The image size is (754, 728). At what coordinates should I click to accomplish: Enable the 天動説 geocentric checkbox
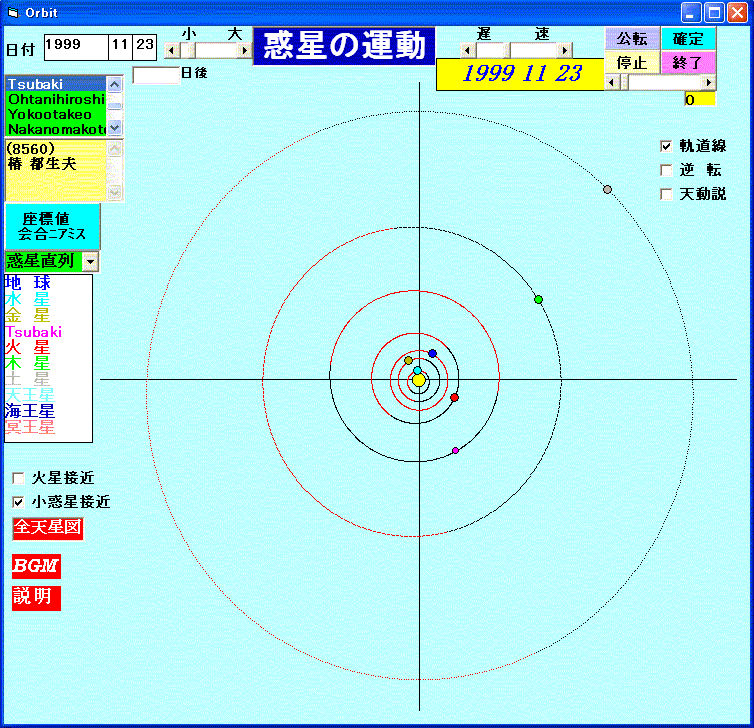667,194
